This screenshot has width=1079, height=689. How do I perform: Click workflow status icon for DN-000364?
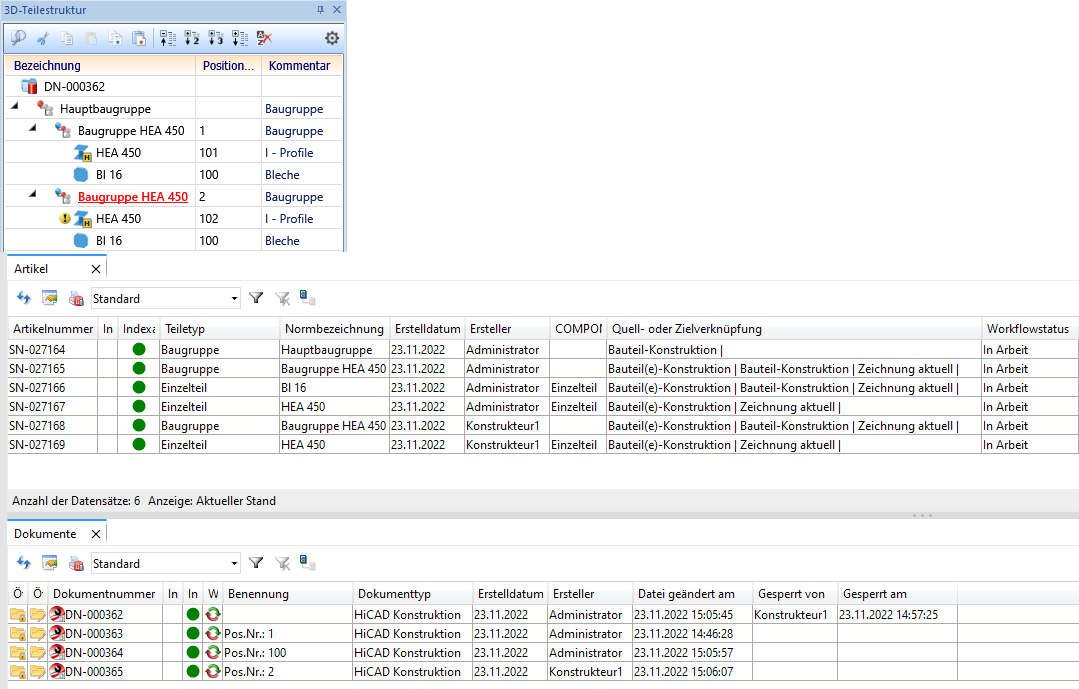click(x=212, y=653)
